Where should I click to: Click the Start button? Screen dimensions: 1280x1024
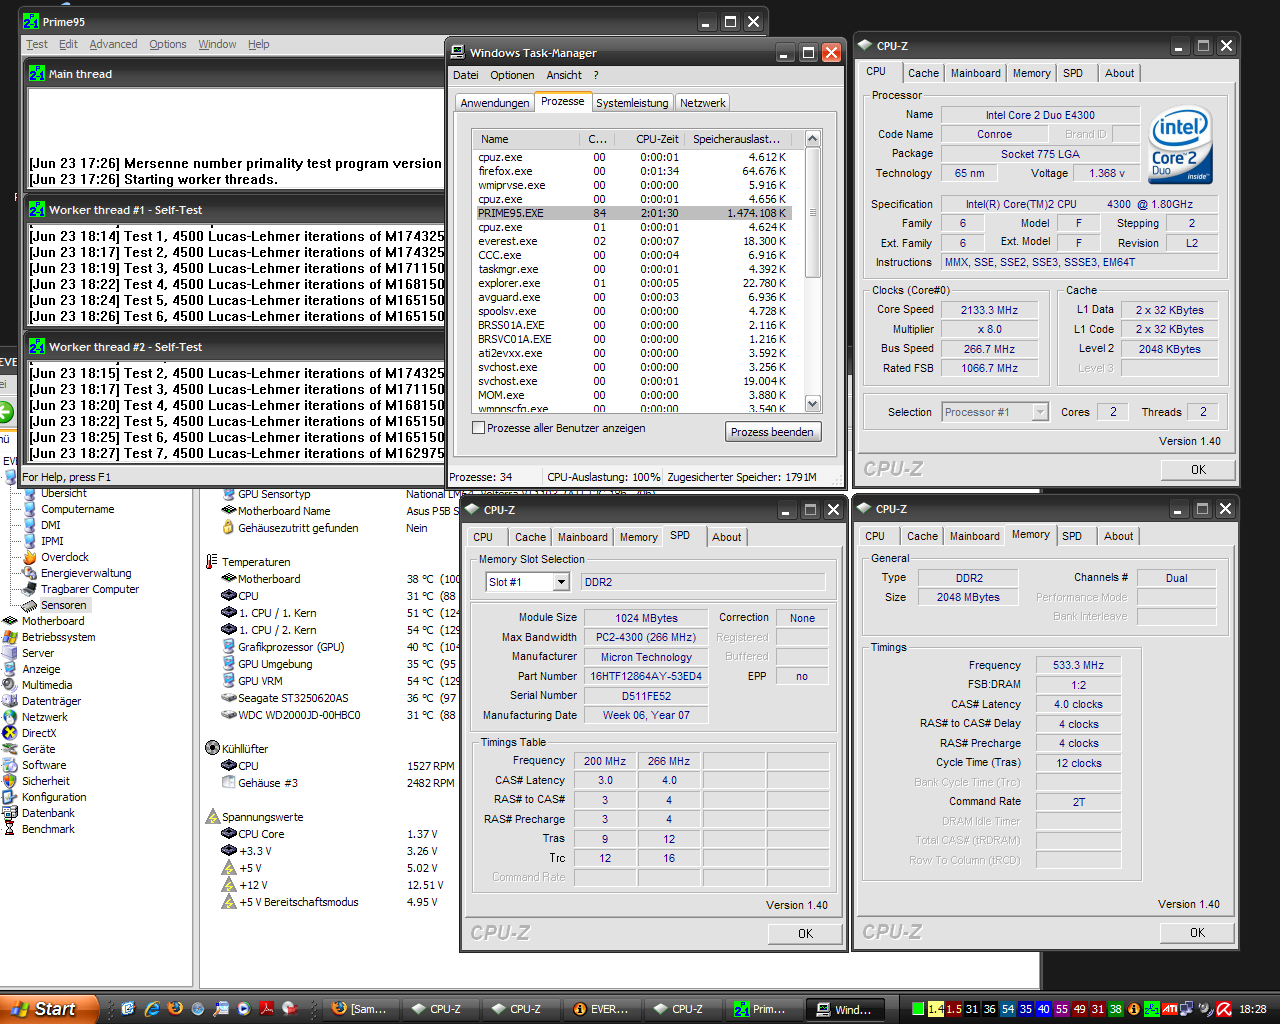coord(48,1009)
